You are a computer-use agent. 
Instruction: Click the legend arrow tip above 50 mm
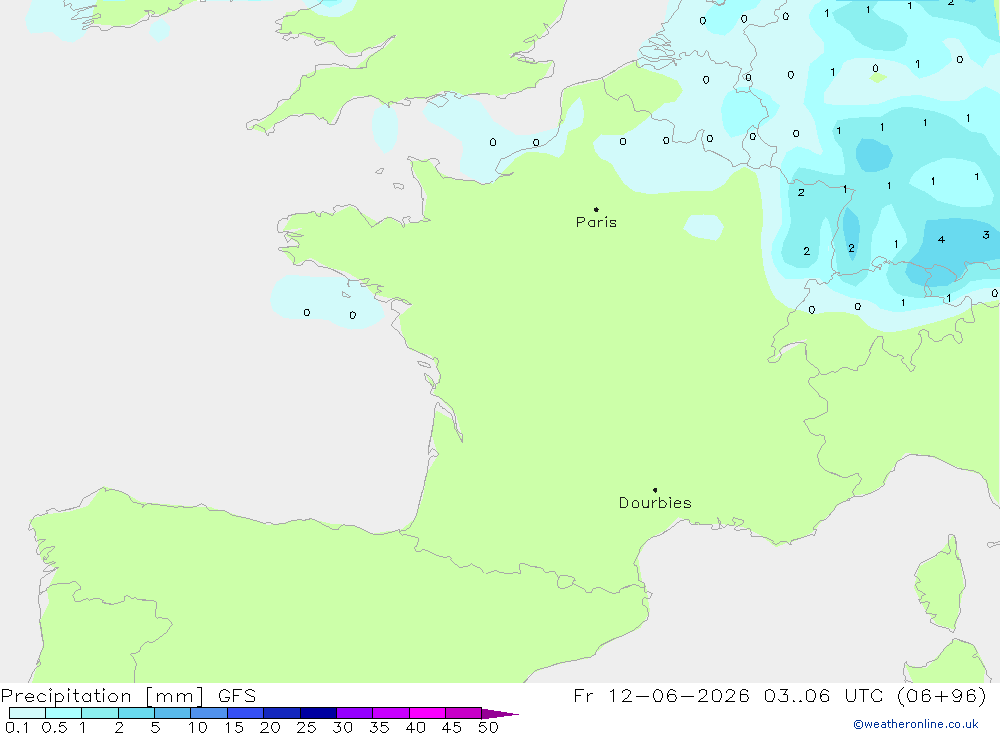(501, 713)
